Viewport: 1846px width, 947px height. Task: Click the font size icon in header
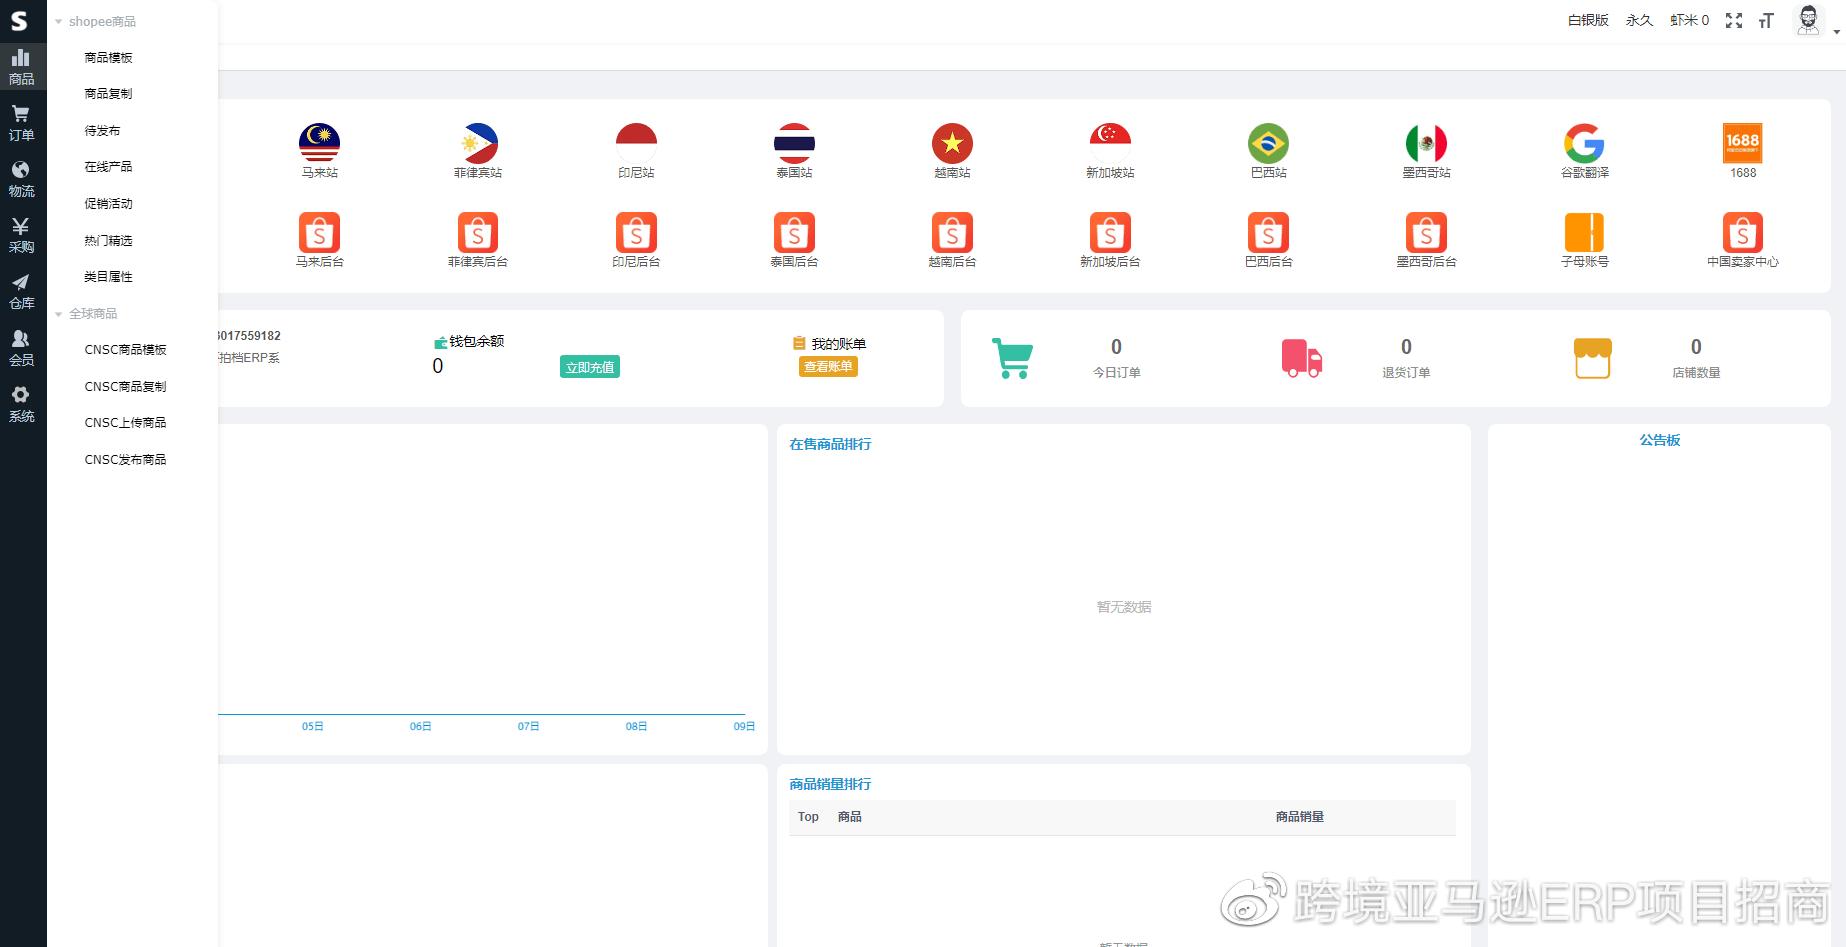pos(1766,21)
